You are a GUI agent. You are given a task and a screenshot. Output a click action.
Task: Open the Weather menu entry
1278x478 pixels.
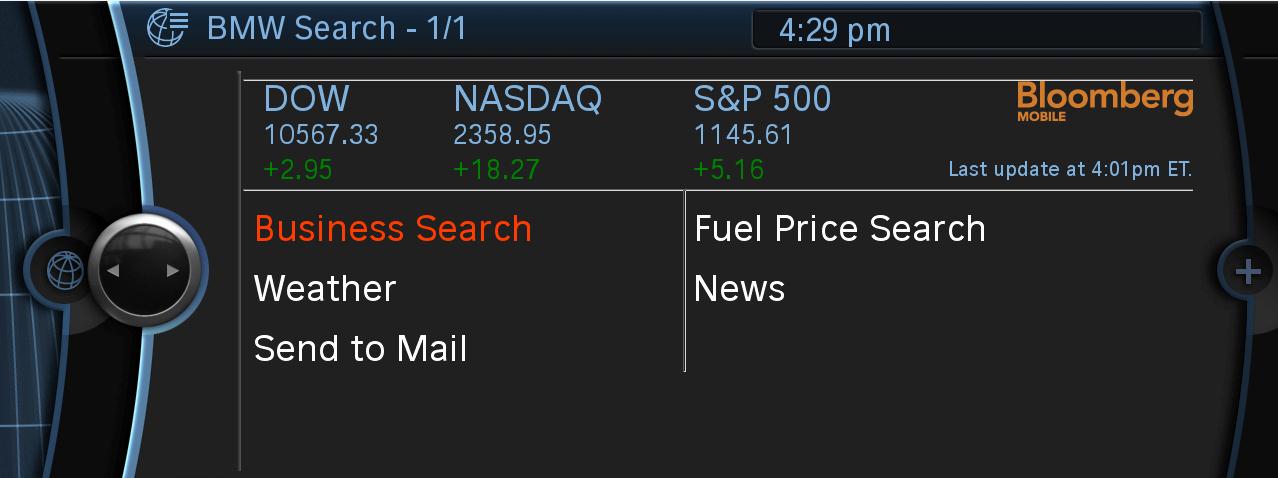point(325,289)
